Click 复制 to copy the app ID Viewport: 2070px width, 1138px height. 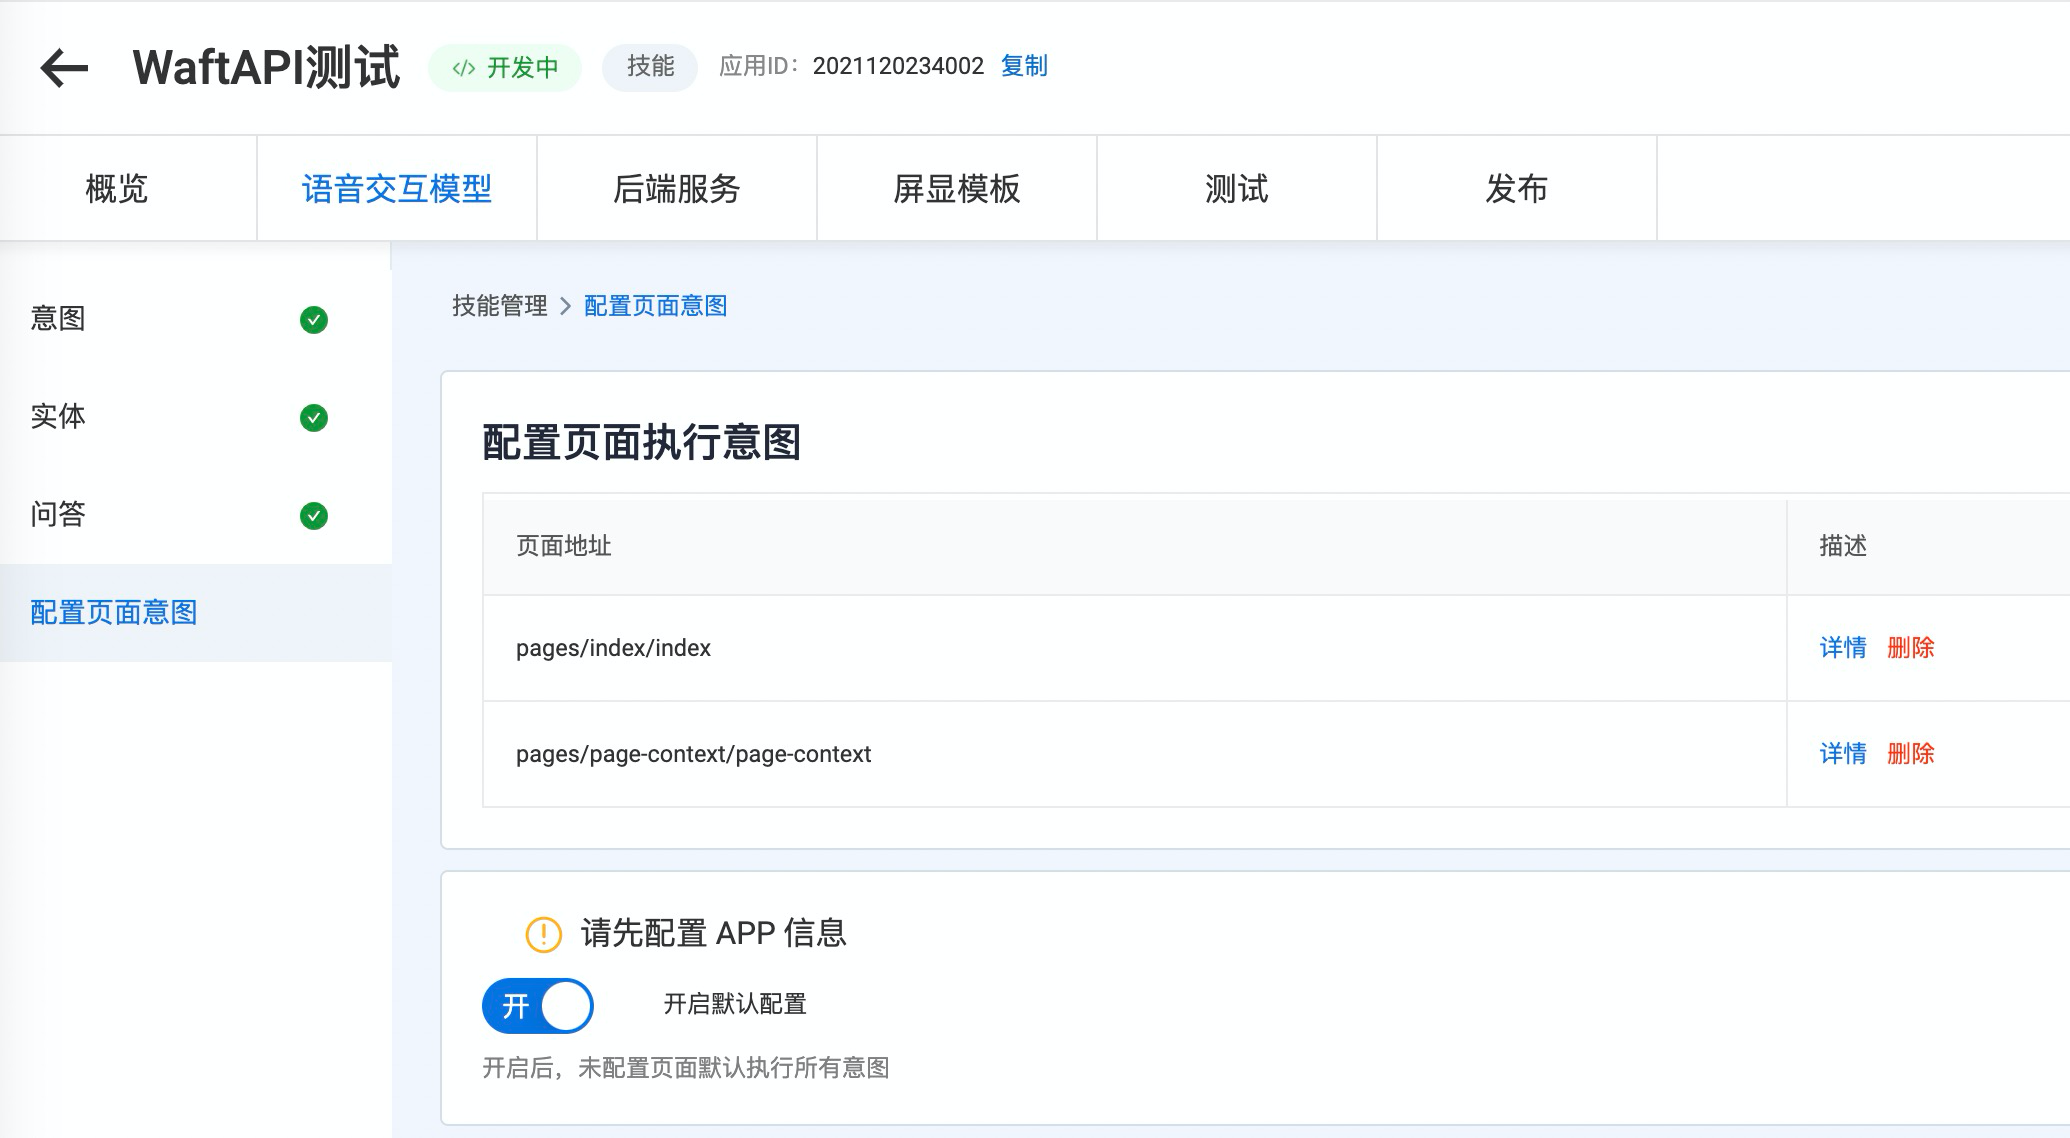pos(1024,66)
